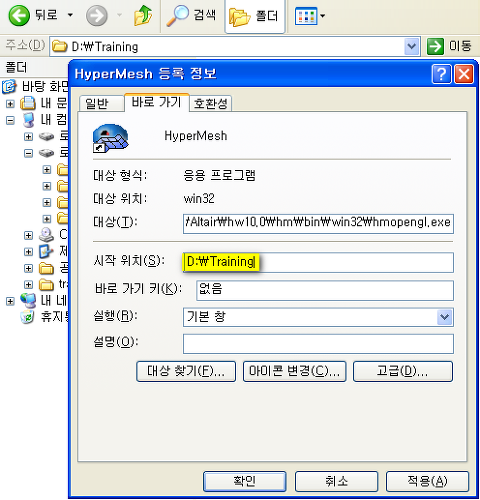Expand the 내 문서 tree node
Image resolution: width=480 pixels, height=500 pixels.
(x=10, y=104)
